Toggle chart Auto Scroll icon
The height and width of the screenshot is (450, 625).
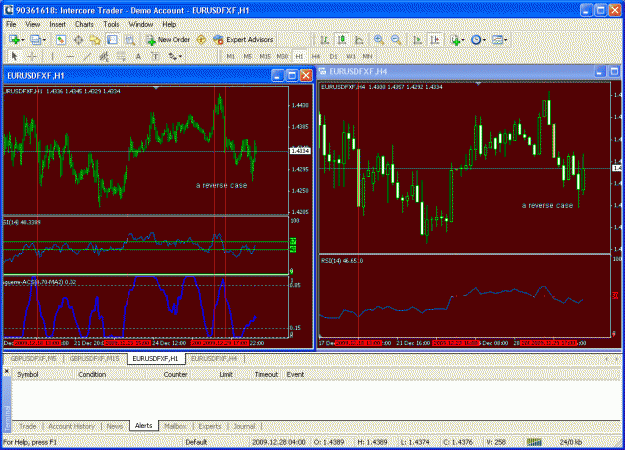[417, 40]
